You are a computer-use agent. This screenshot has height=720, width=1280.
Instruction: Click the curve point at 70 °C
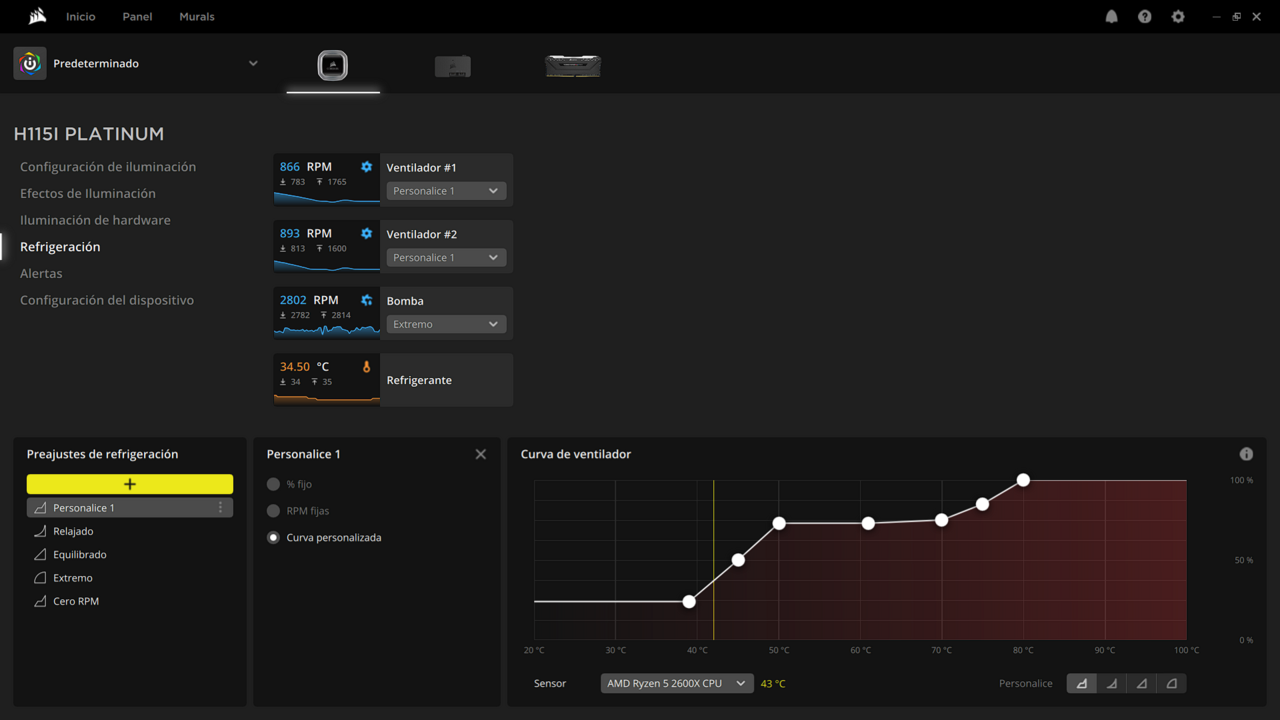(x=942, y=520)
